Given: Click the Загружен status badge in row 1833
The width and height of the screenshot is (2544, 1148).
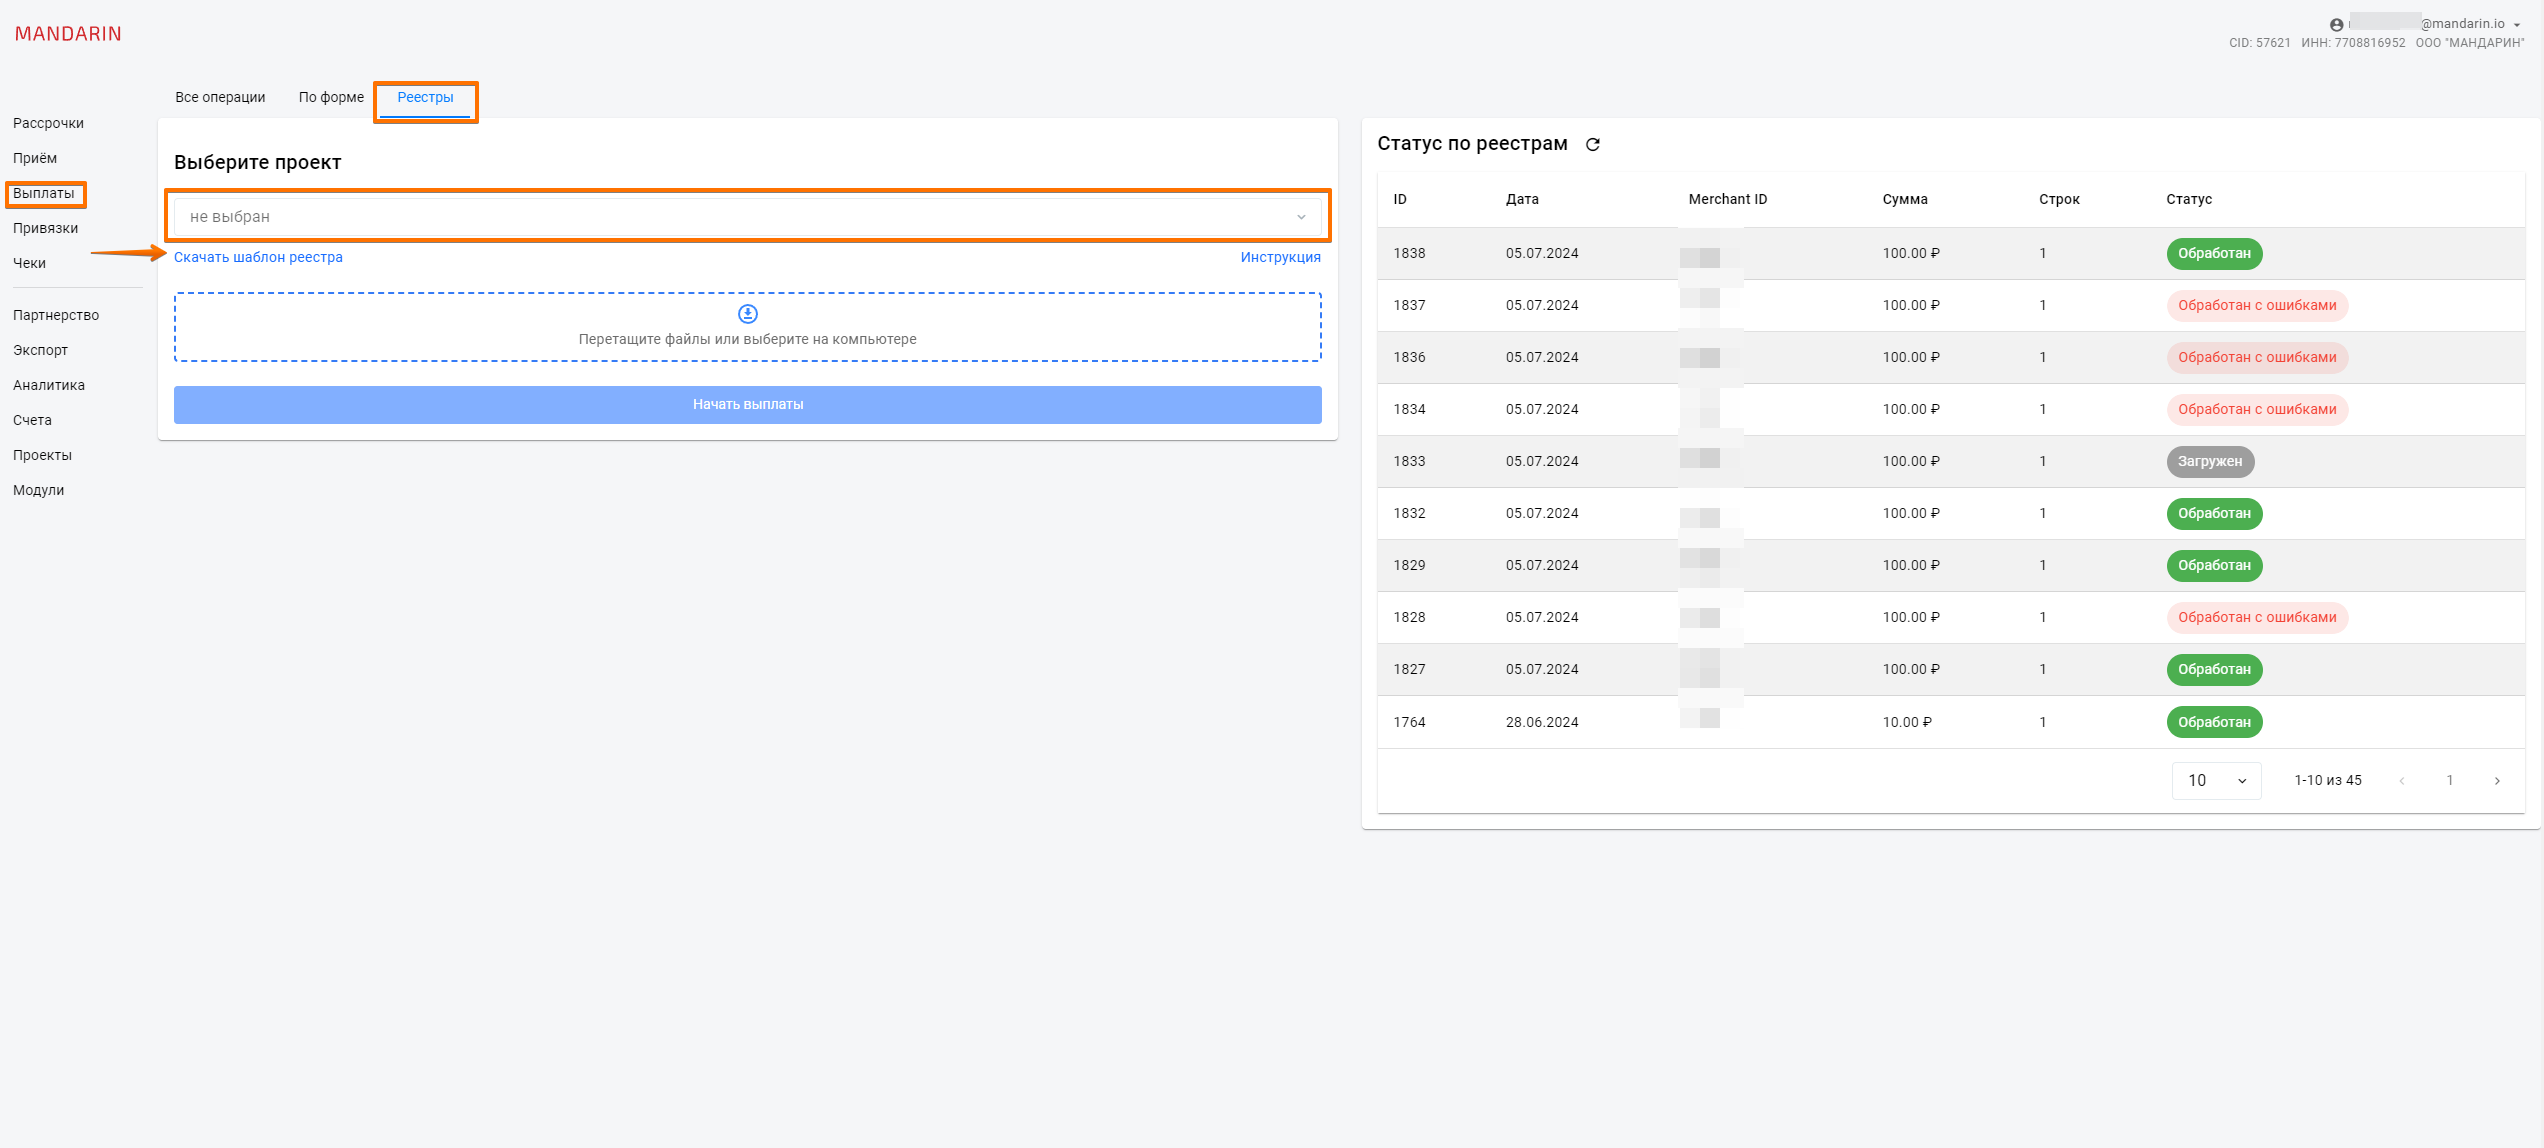Looking at the screenshot, I should point(2209,462).
